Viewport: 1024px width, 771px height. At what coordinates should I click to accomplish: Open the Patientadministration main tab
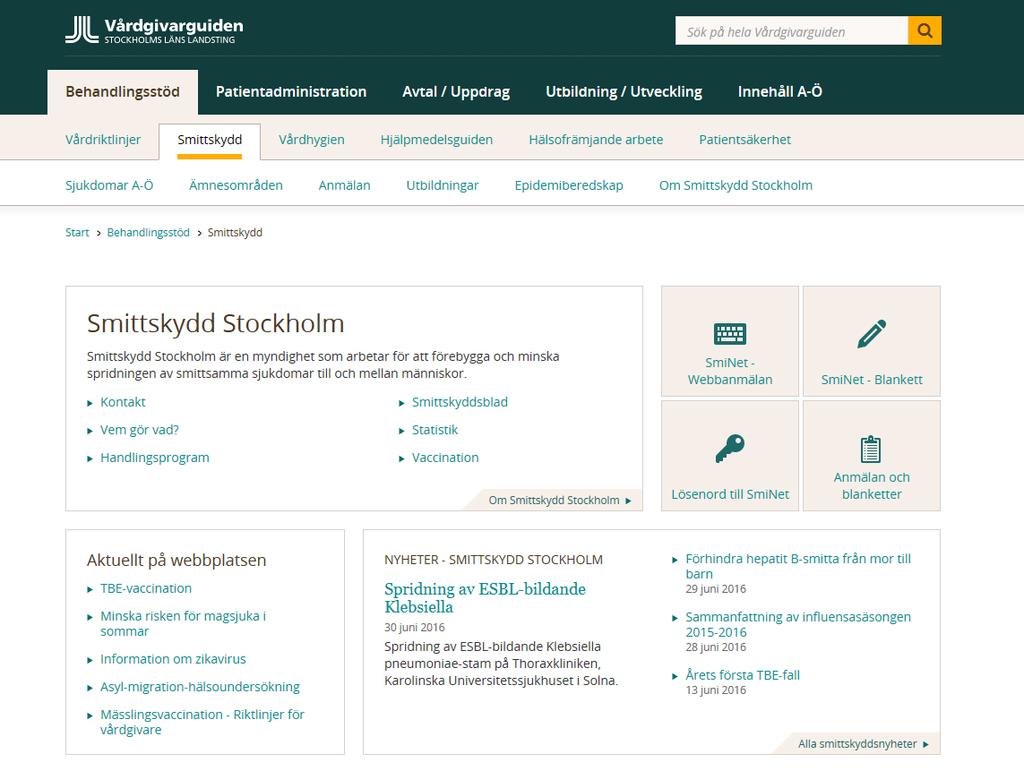pos(291,92)
